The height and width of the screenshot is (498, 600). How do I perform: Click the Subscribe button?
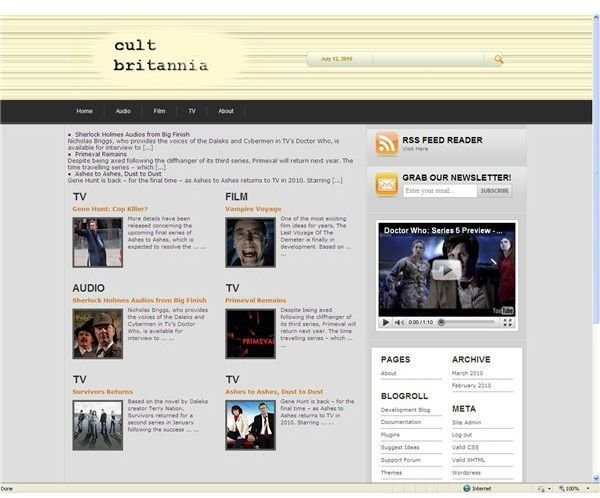(x=494, y=191)
